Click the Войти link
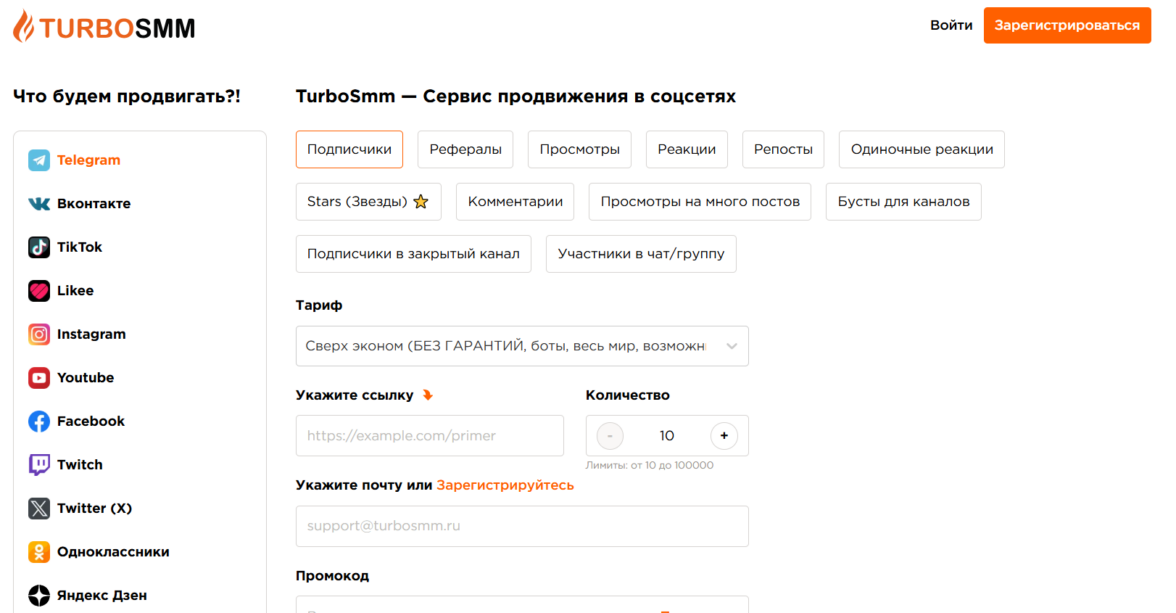 (951, 26)
